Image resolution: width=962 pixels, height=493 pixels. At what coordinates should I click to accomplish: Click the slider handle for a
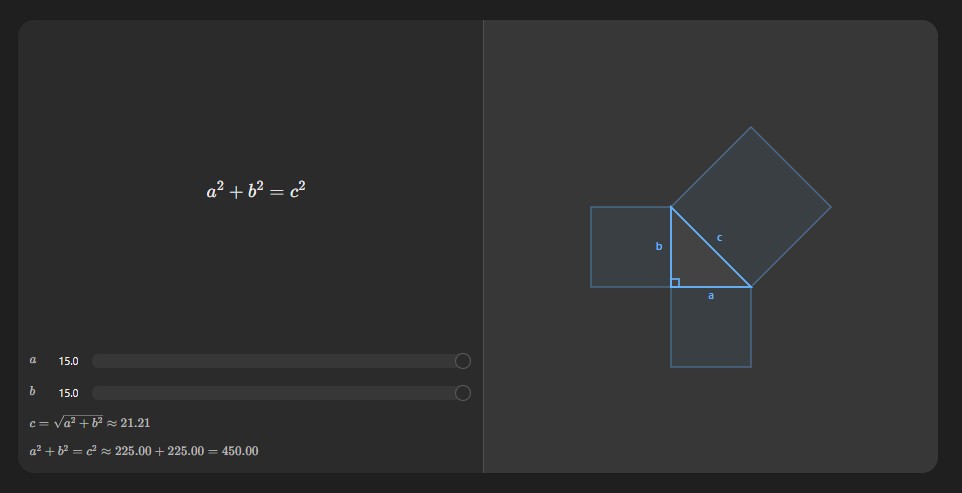click(x=462, y=361)
